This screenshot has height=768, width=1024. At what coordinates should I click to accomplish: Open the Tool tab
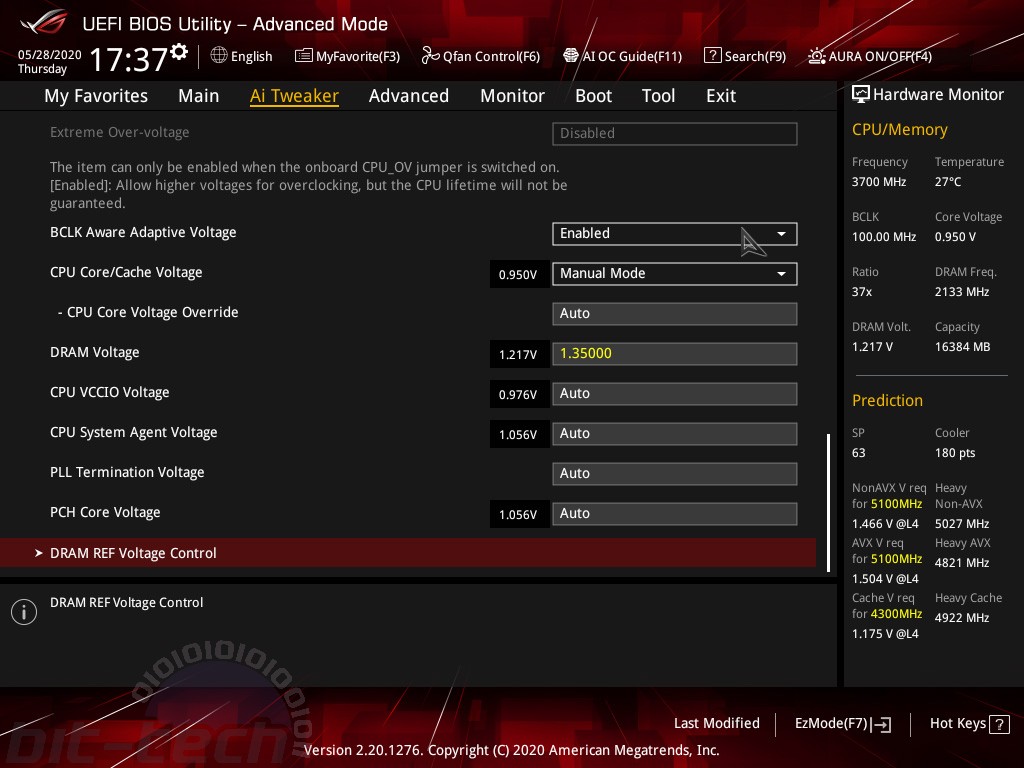(x=658, y=96)
